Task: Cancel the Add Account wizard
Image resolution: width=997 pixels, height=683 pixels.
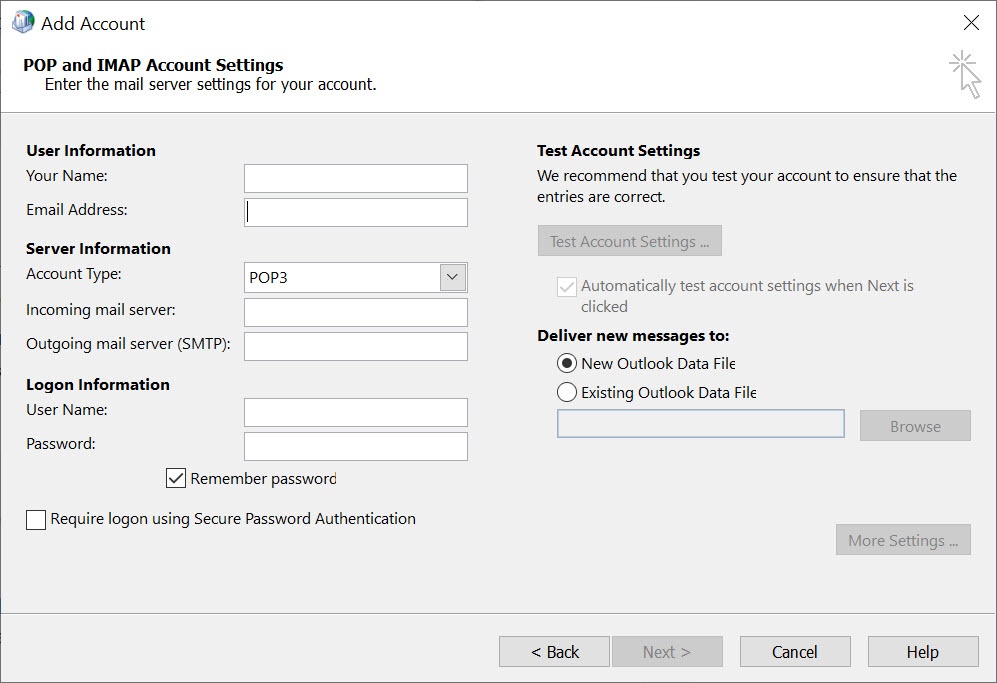Action: click(794, 651)
